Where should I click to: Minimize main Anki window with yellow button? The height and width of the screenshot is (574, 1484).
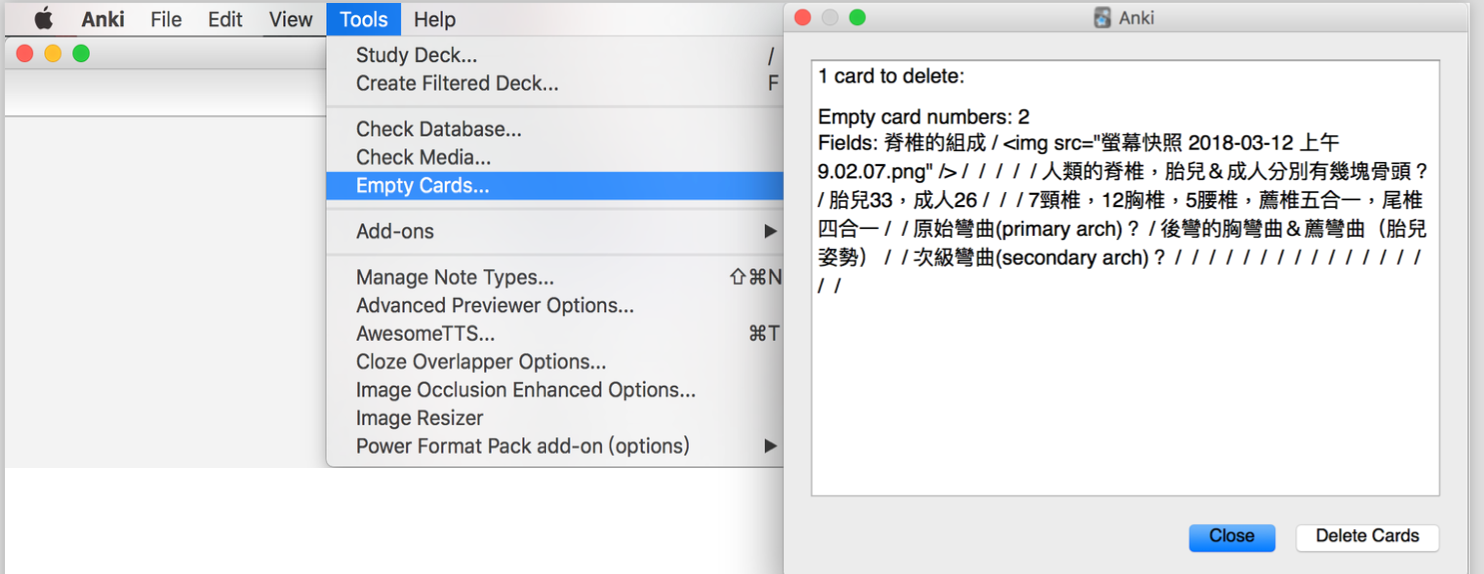click(x=53, y=54)
